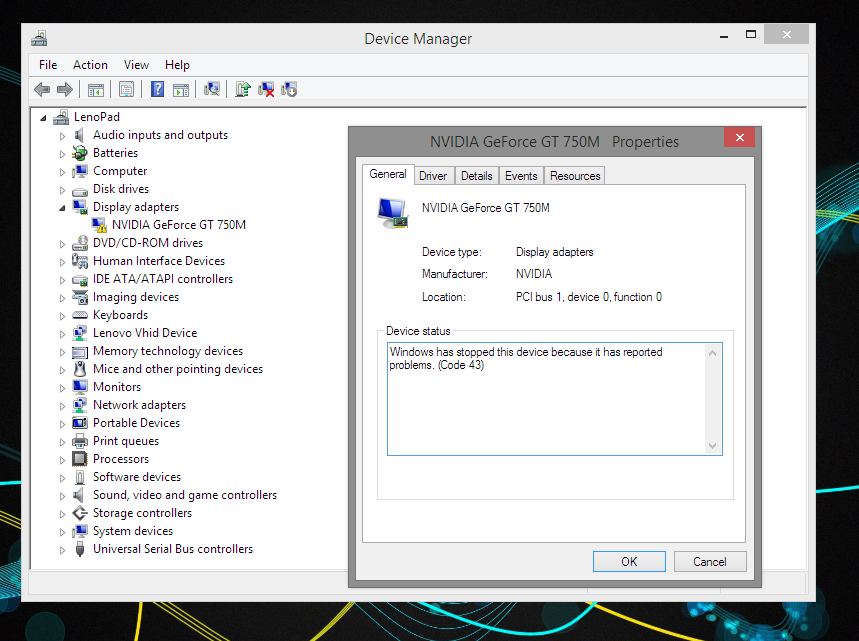Screen dimensions: 859x641
Task: Select the Imaging devices icon
Action: [x=80, y=297]
